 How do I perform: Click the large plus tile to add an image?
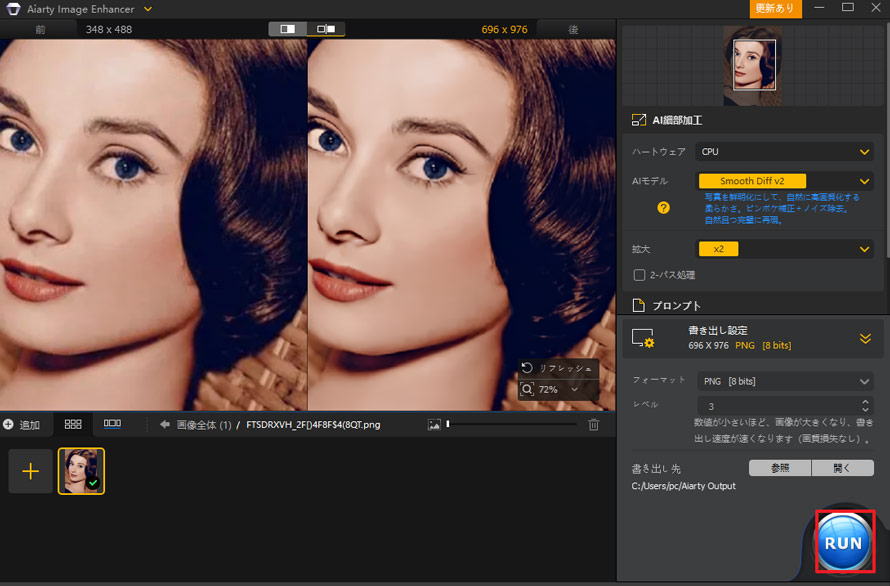[31, 471]
